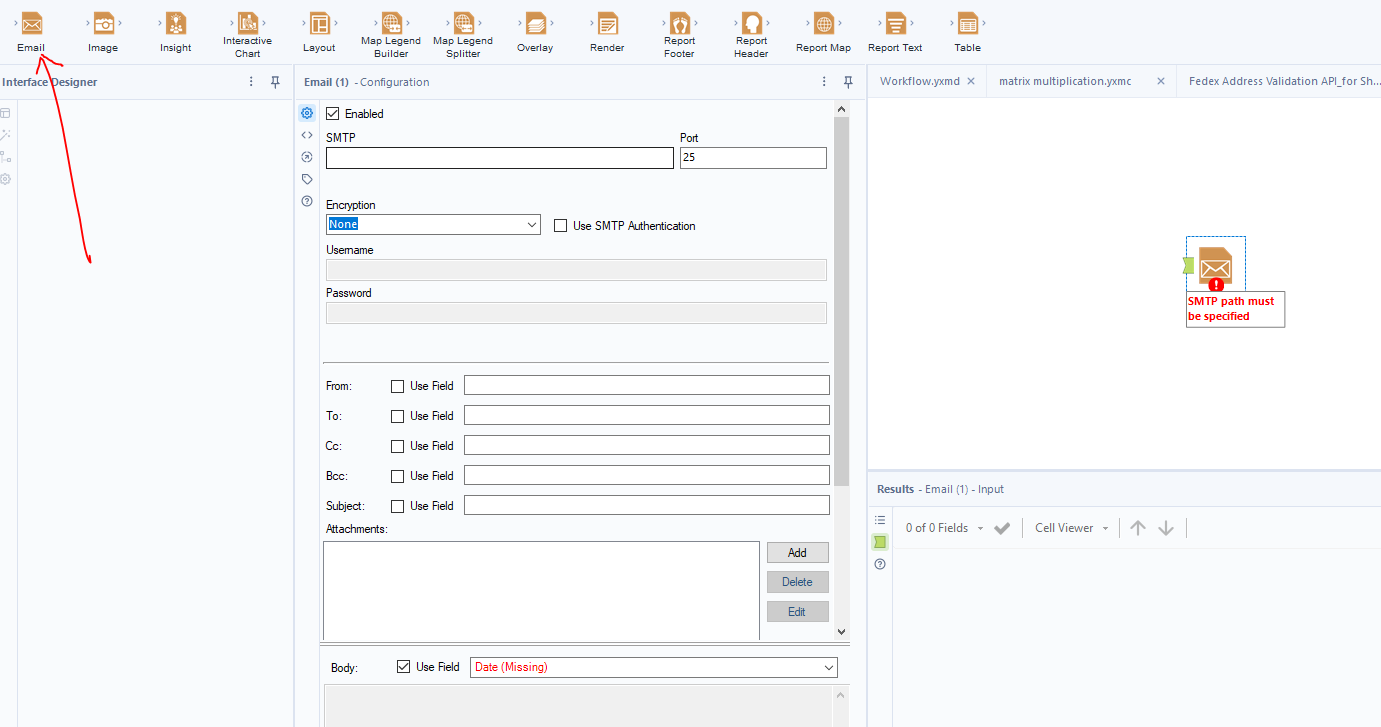1381x727 pixels.
Task: Enable Use SMTP Authentication
Action: [560, 225]
